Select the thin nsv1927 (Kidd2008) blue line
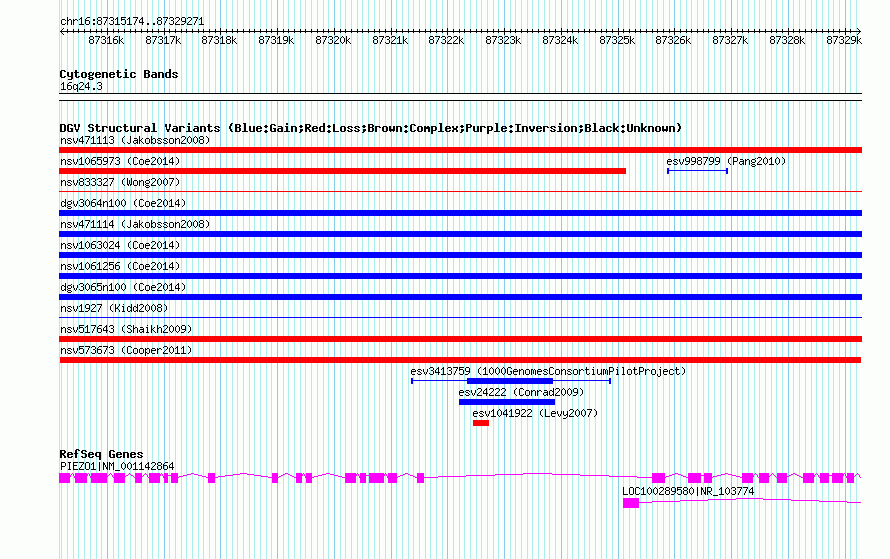890x559 pixels. click(460, 318)
